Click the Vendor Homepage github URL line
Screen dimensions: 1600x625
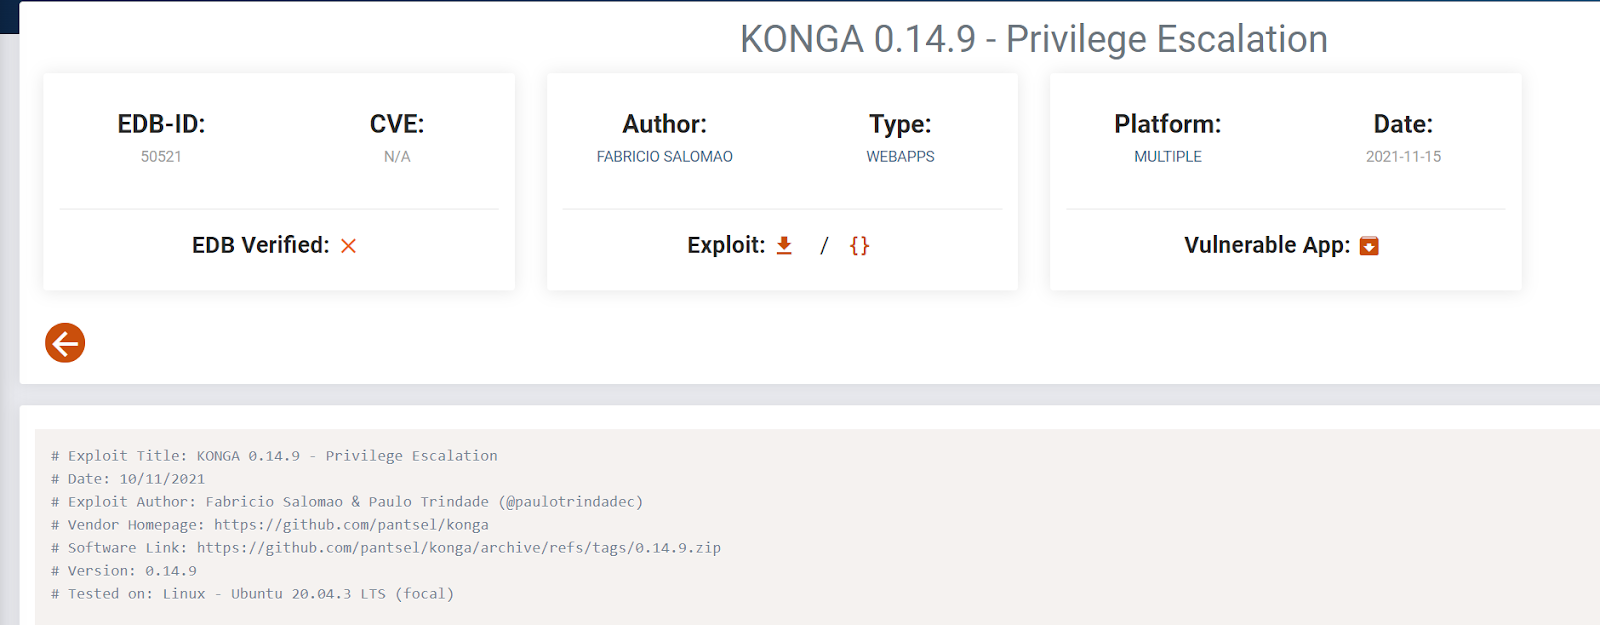click(270, 525)
